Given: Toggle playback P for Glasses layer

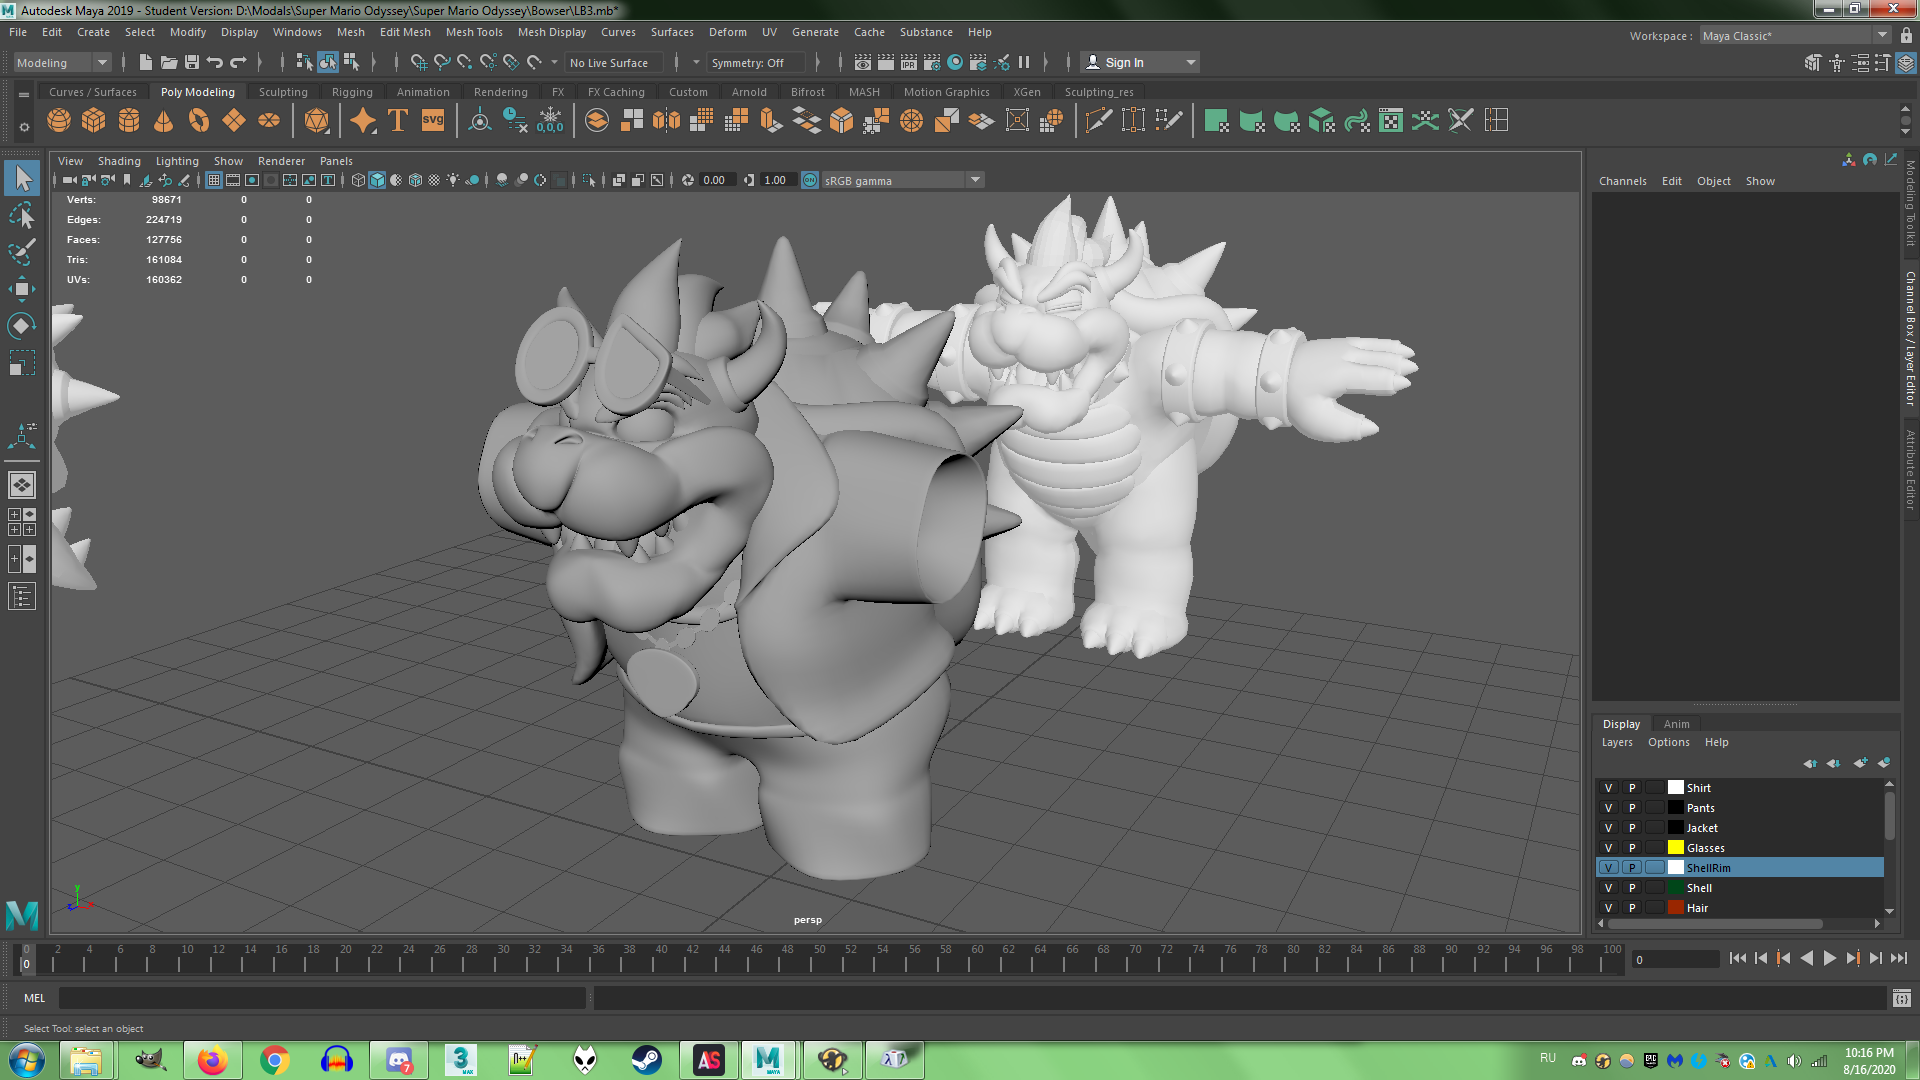Looking at the screenshot, I should pos(1632,848).
